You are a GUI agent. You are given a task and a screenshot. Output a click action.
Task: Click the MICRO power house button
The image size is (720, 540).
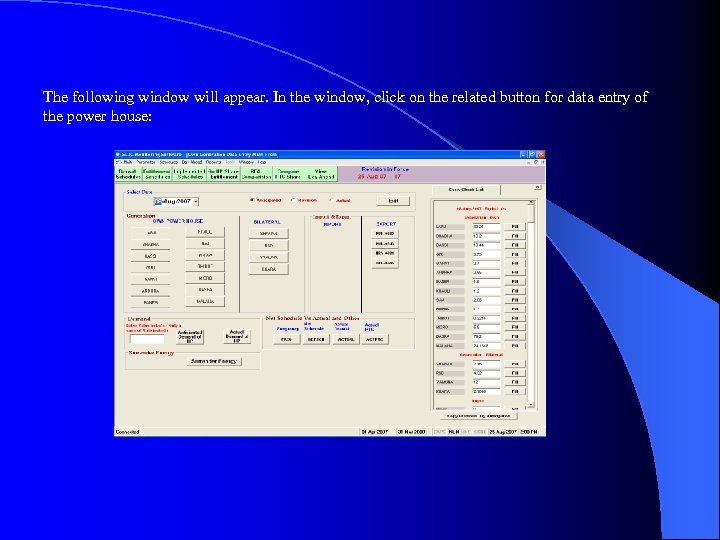tap(205, 278)
